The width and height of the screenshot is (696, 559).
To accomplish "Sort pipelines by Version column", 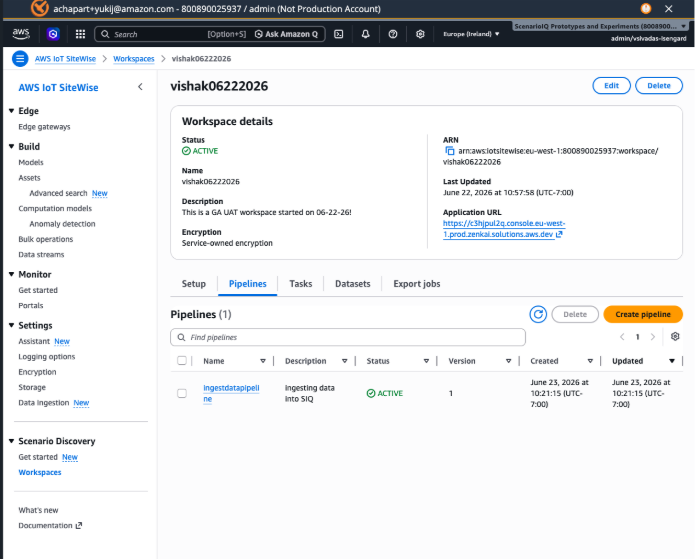I will (x=508, y=361).
